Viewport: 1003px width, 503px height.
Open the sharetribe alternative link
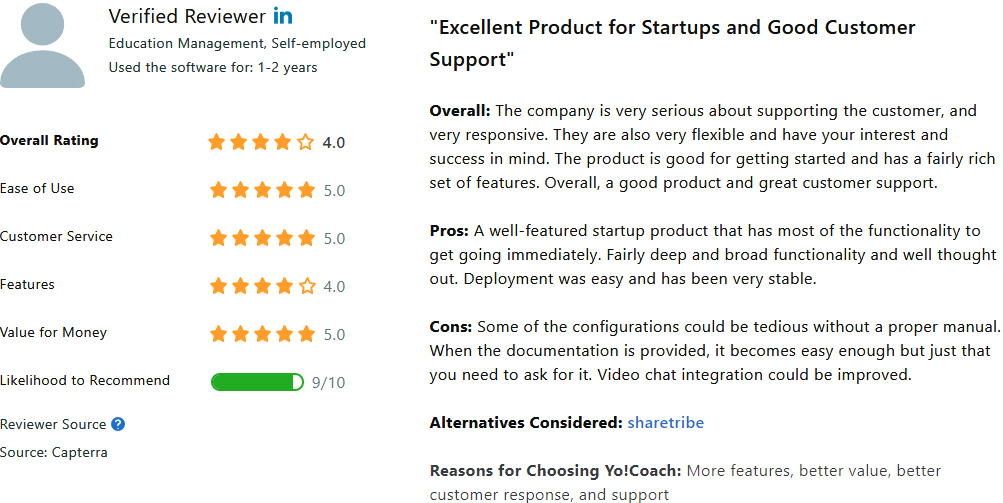(x=665, y=423)
